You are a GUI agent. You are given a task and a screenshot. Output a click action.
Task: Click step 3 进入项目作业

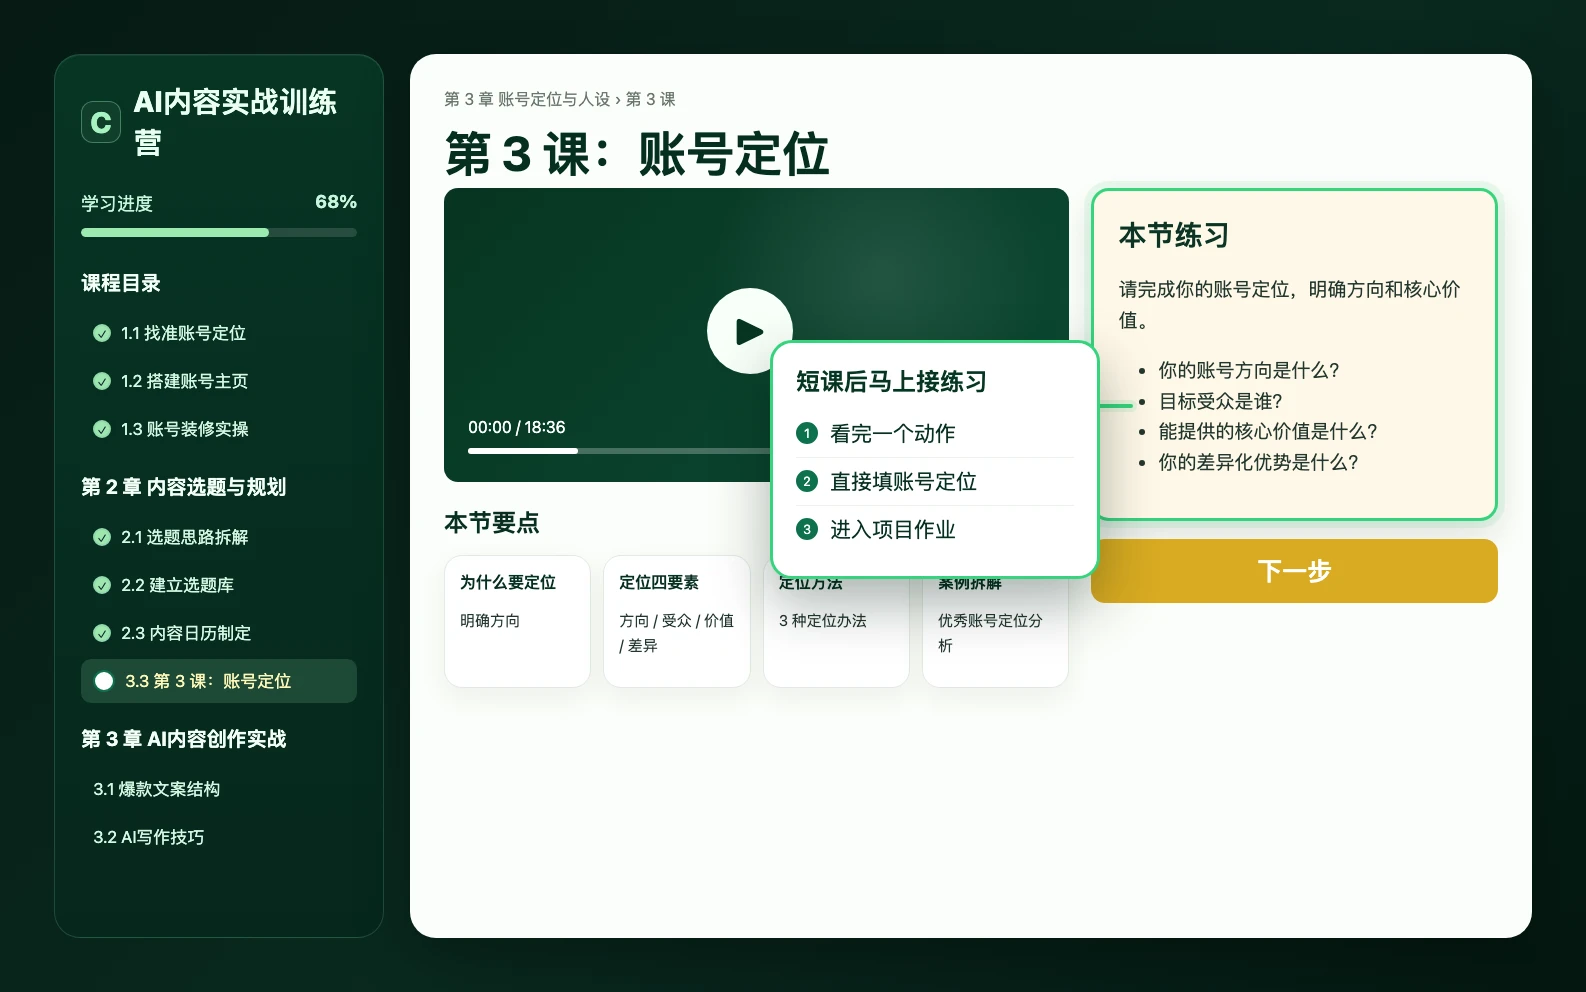tap(934, 529)
